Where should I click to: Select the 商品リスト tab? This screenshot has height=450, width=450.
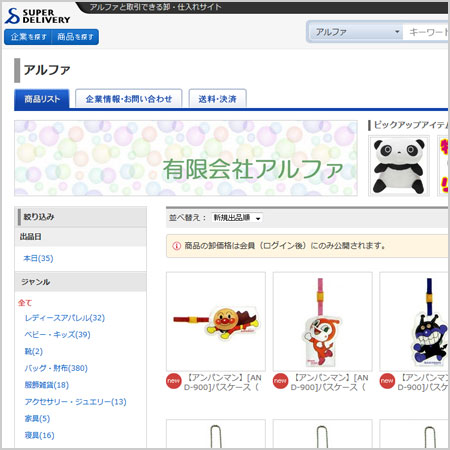pos(42,99)
